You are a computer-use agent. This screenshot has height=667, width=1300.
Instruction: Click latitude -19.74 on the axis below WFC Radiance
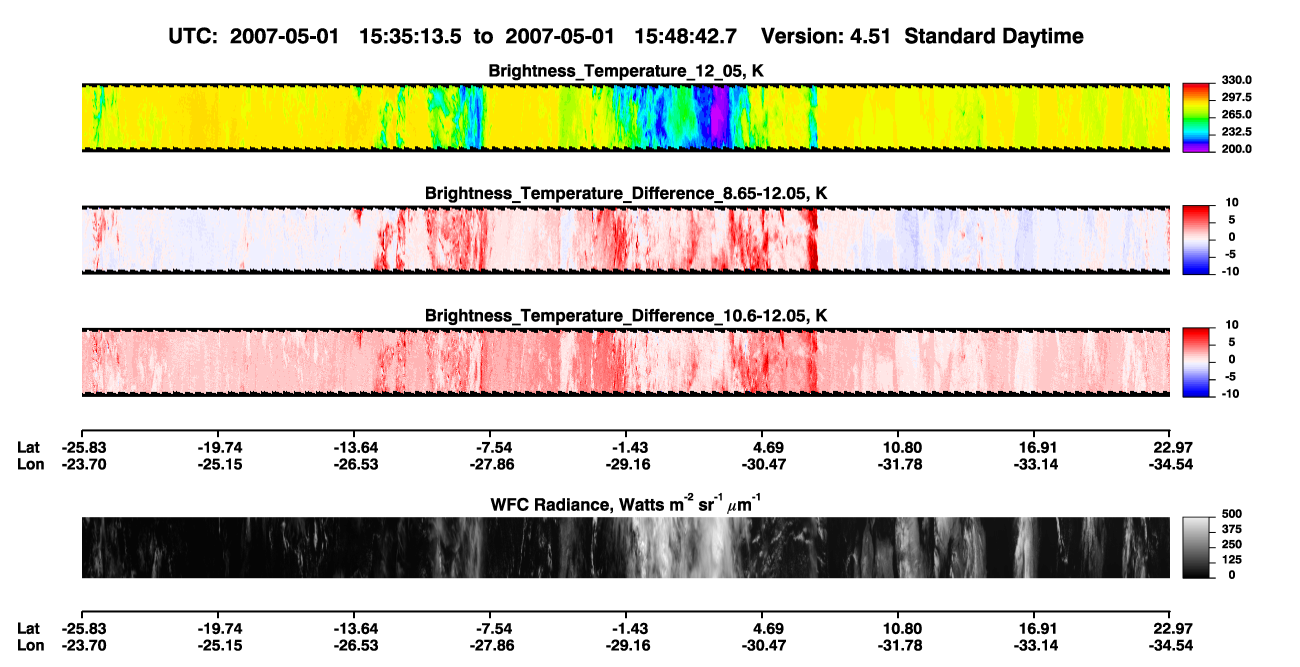[220, 628]
